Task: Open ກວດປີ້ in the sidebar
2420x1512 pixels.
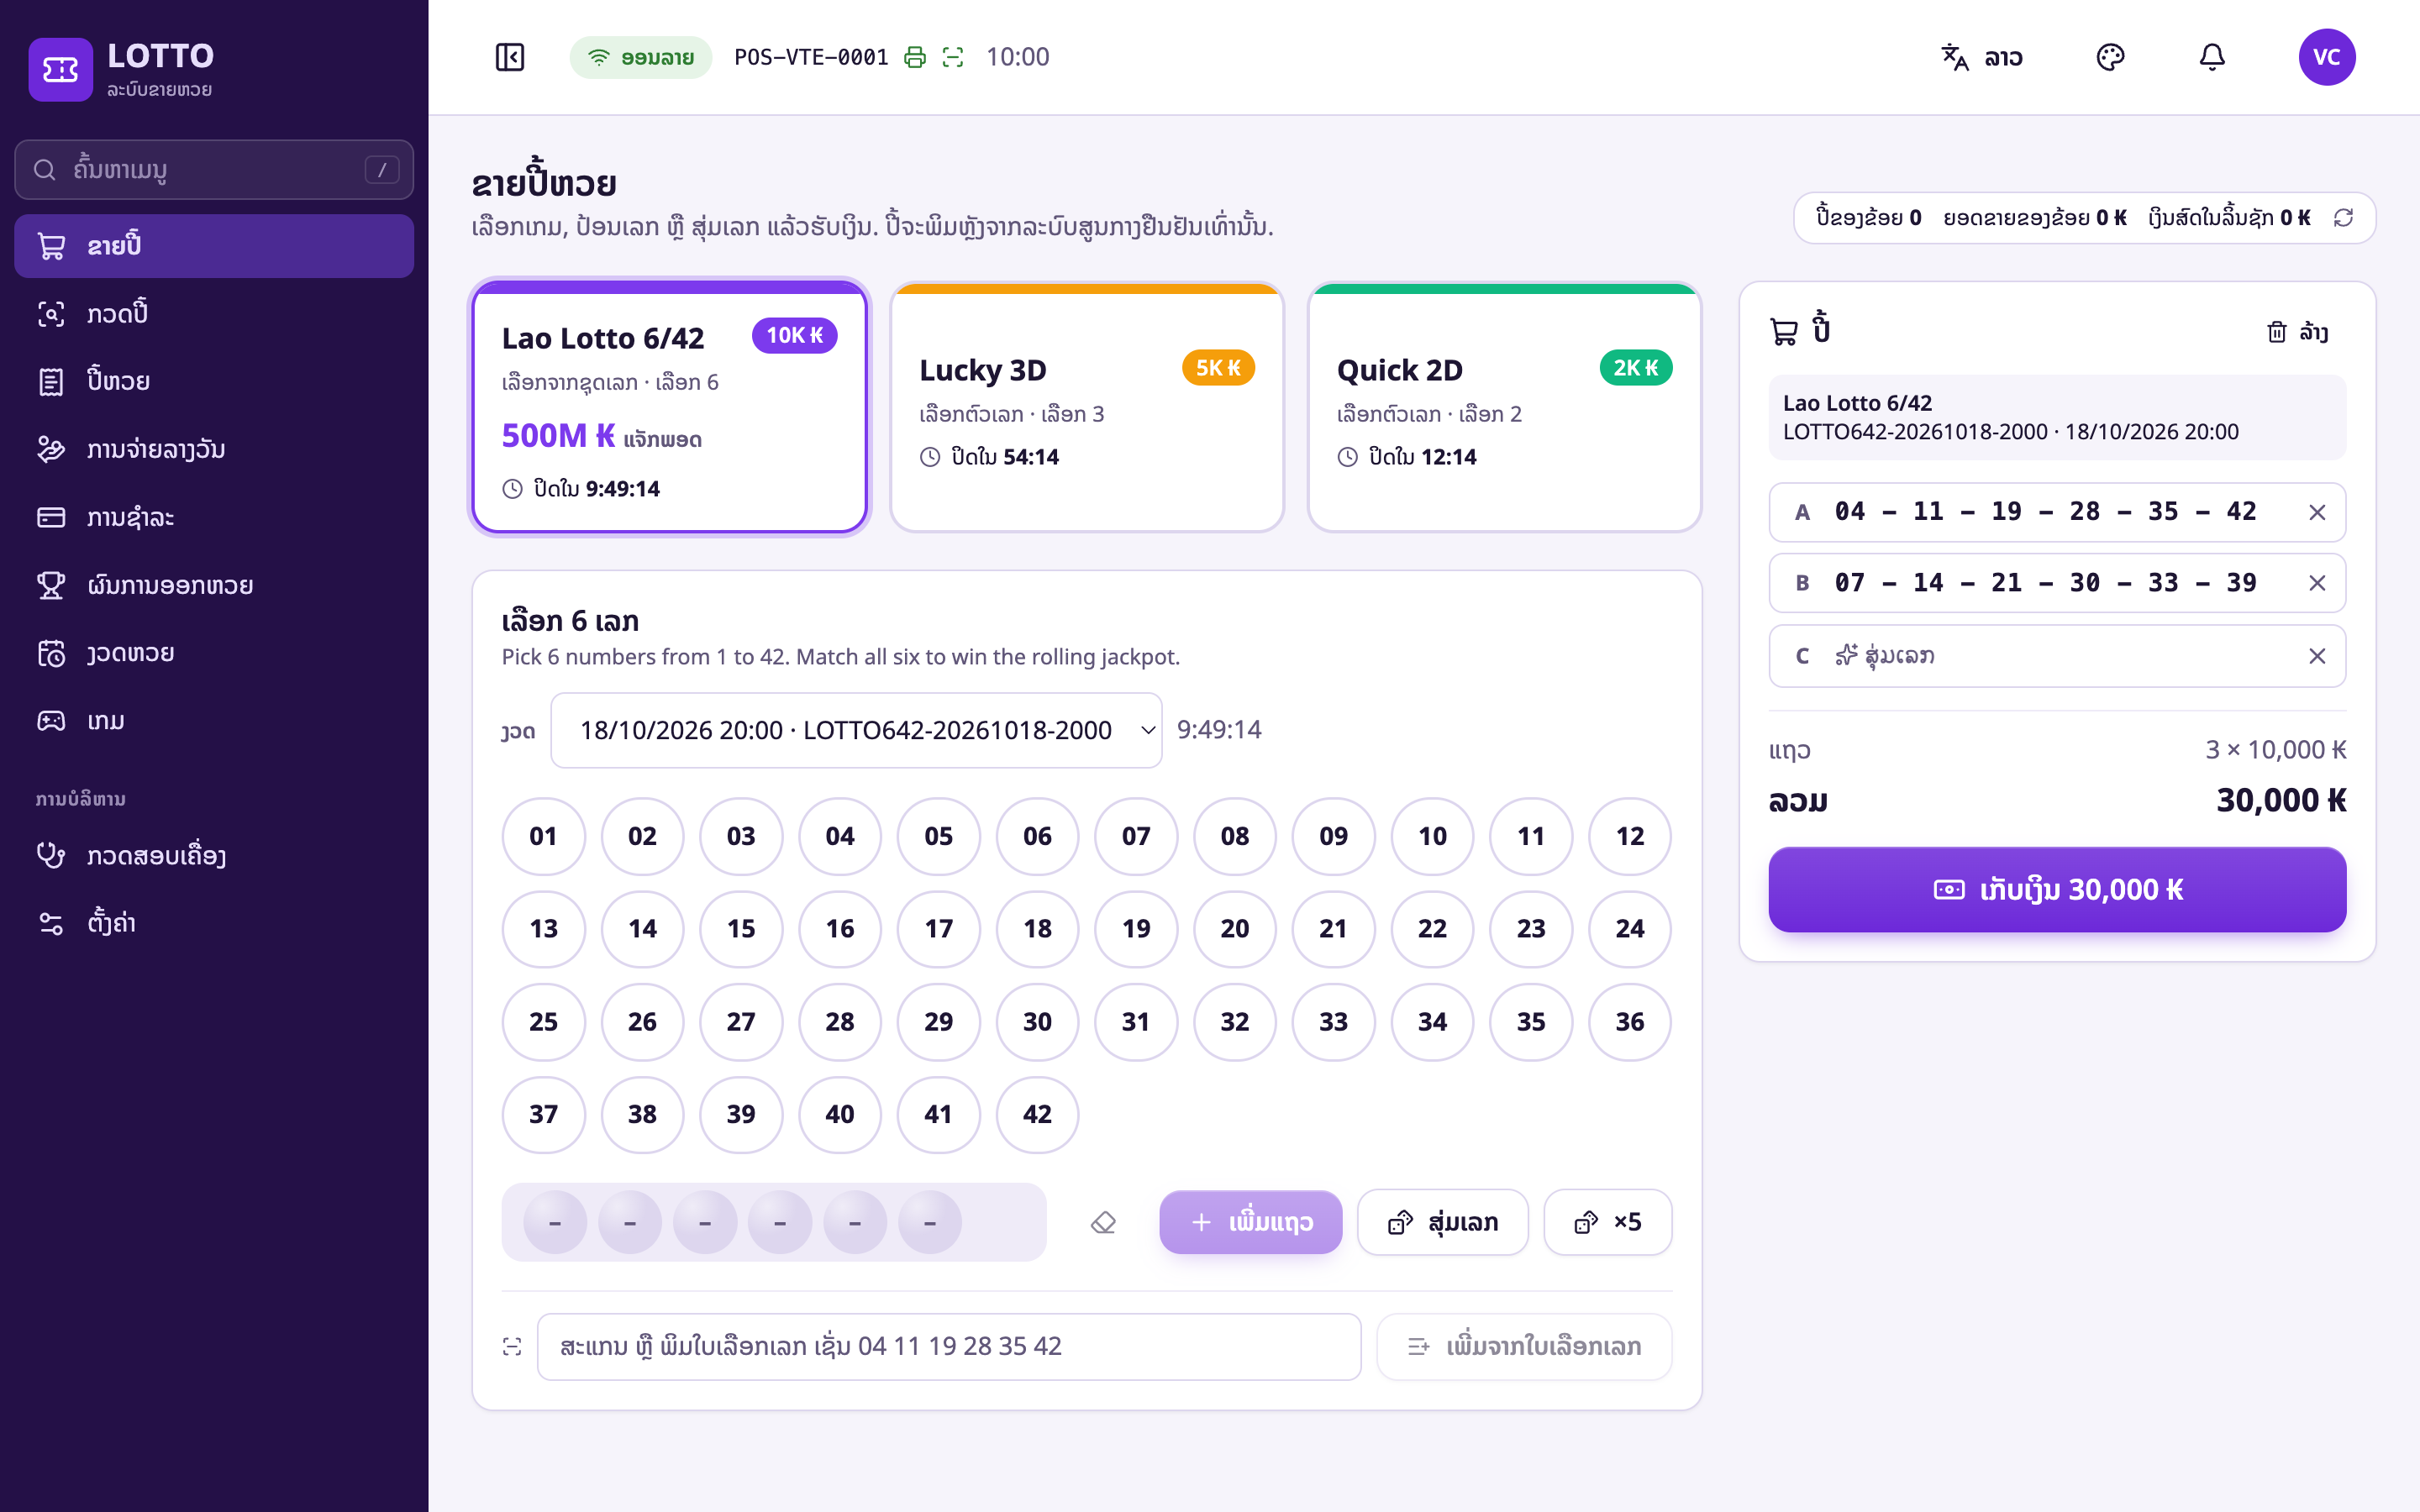Action: (214, 314)
